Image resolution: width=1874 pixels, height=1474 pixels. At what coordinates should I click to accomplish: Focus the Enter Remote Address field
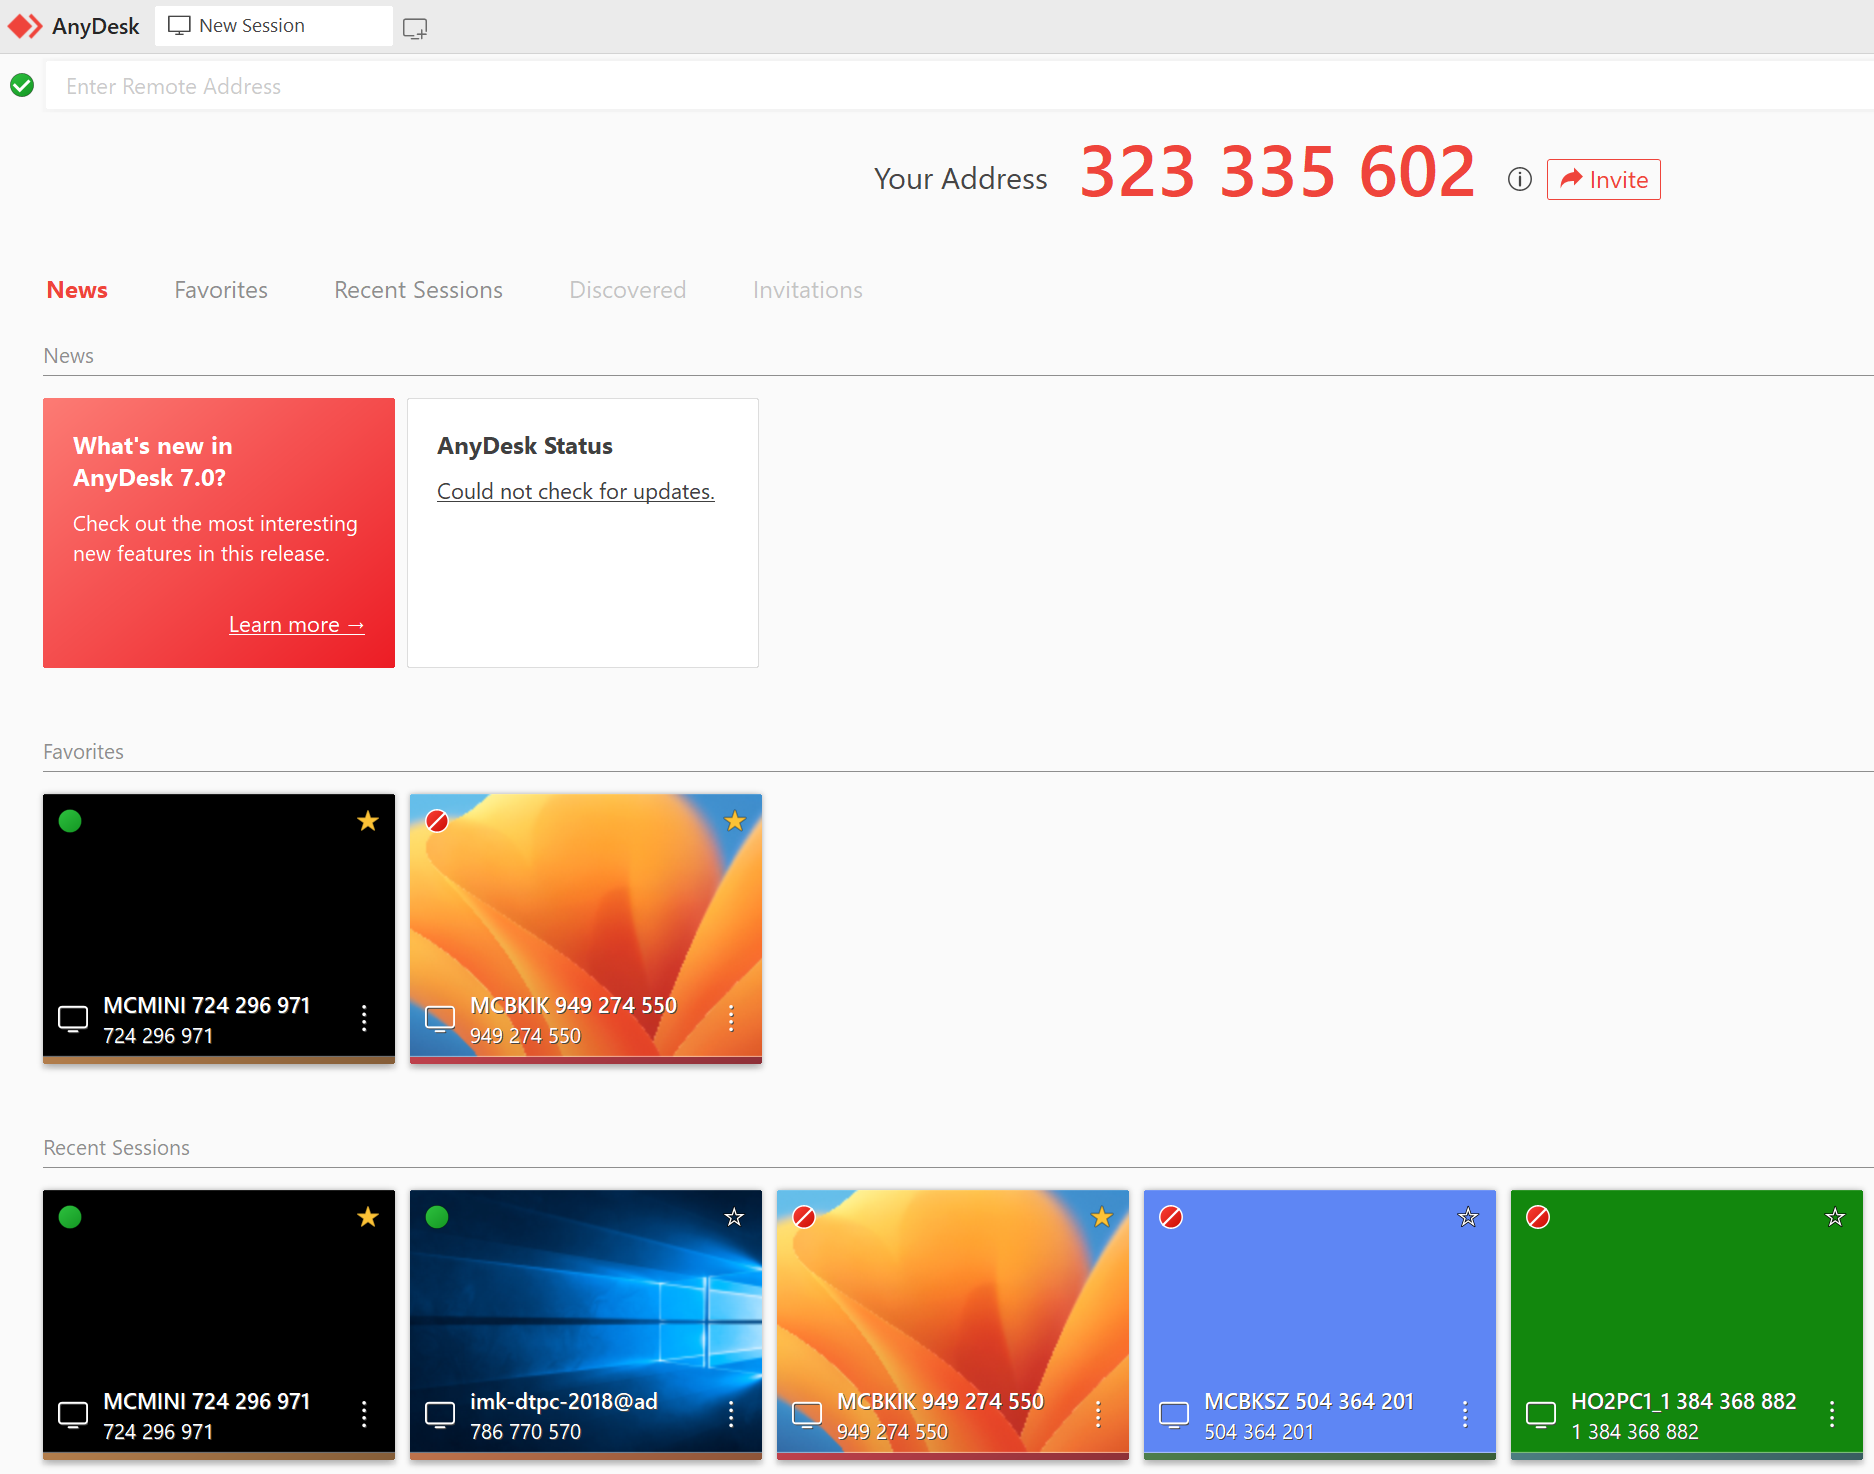pyautogui.click(x=958, y=86)
